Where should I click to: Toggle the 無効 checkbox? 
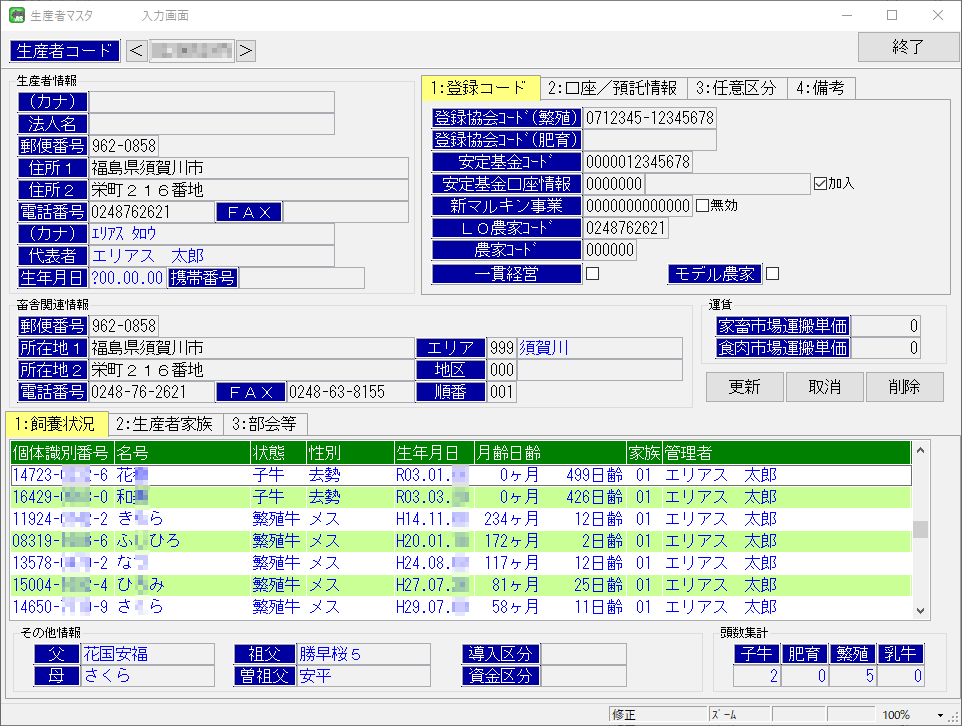pos(702,206)
